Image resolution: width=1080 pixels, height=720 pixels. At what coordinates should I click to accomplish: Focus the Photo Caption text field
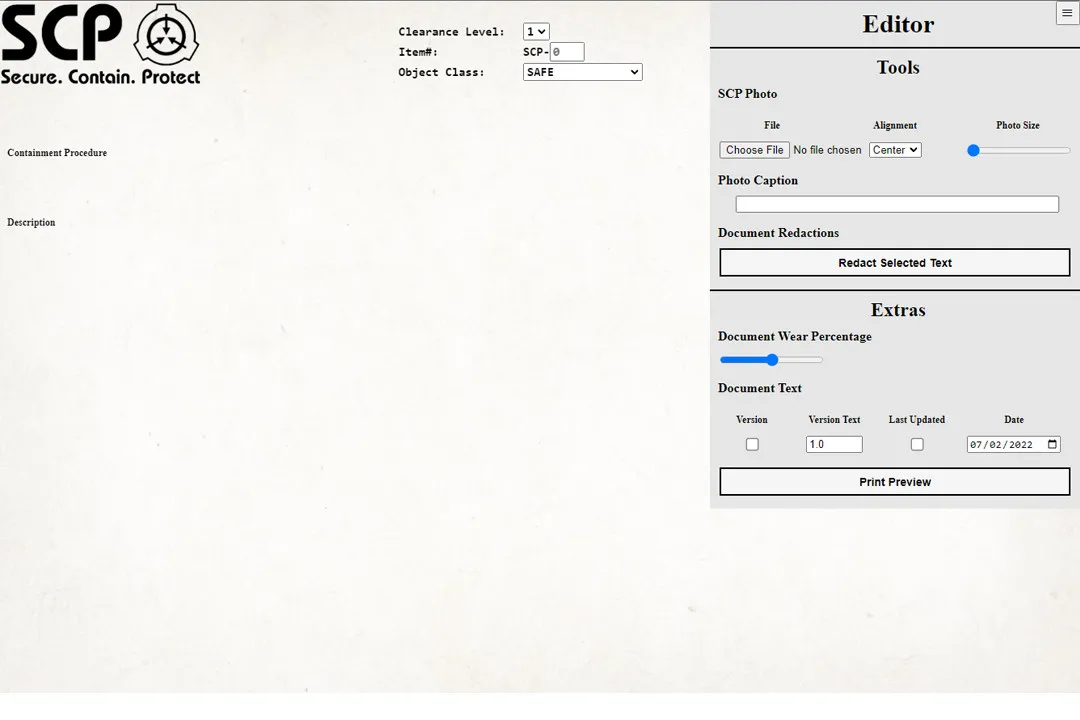click(897, 204)
